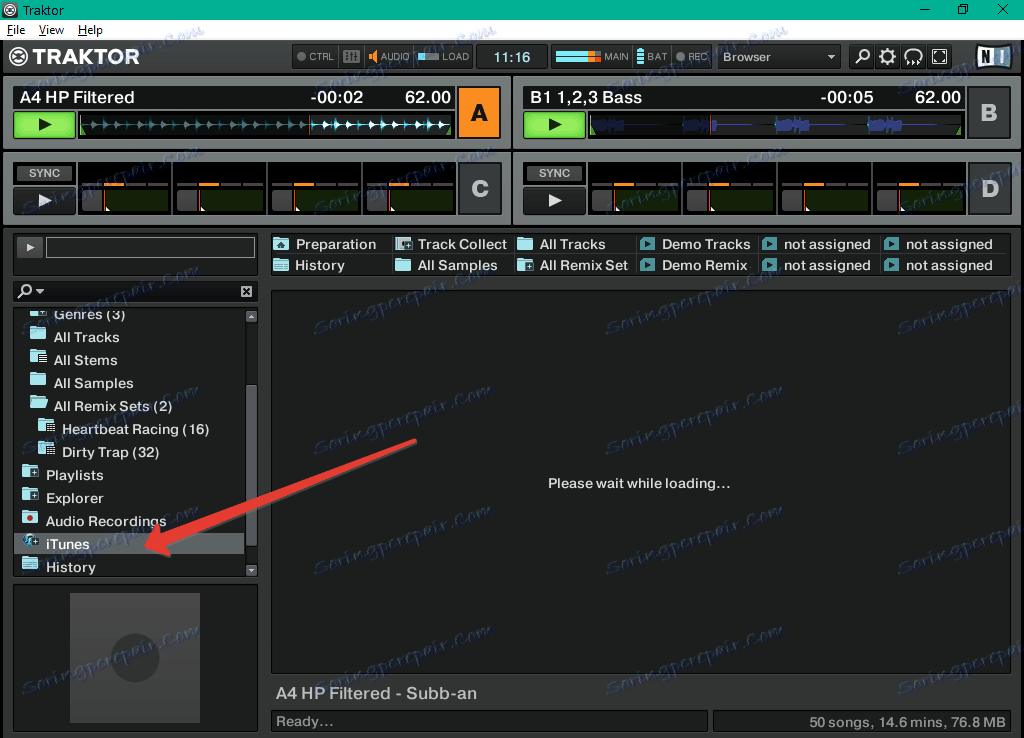Viewport: 1024px width, 738px height.
Task: Open the View menu
Action: click(51, 30)
